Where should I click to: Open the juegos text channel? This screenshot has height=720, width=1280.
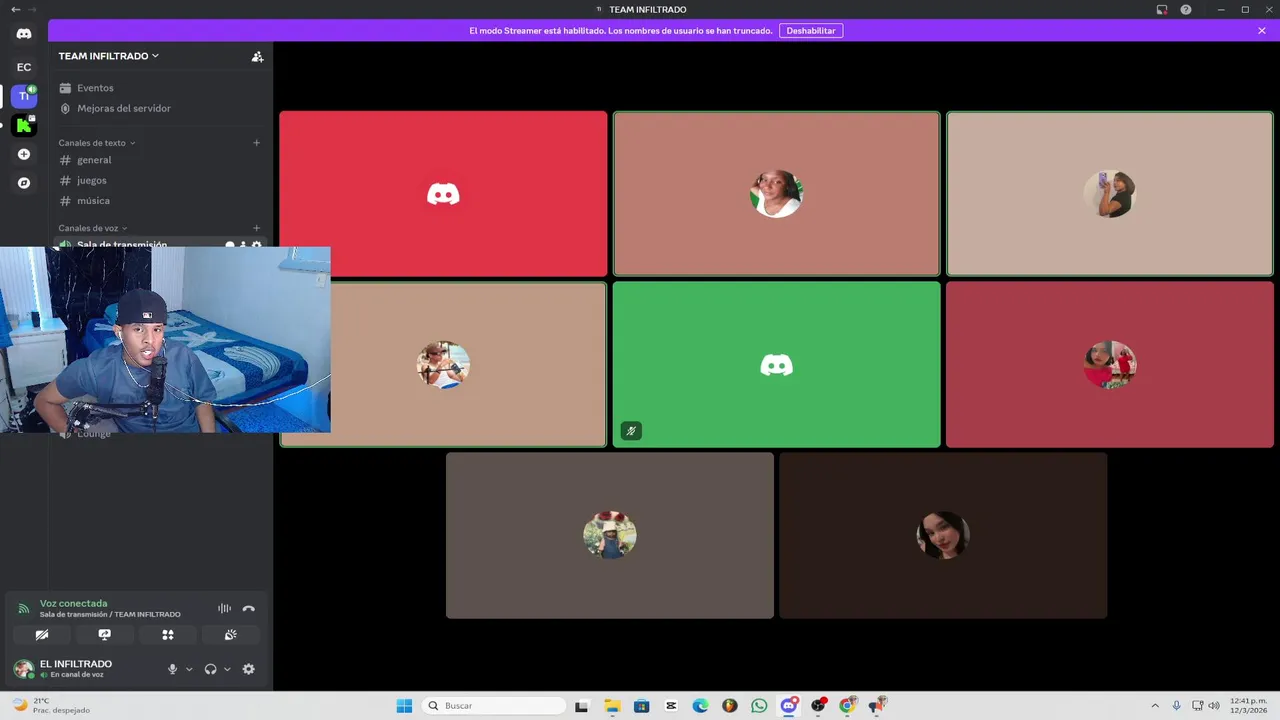point(160,180)
